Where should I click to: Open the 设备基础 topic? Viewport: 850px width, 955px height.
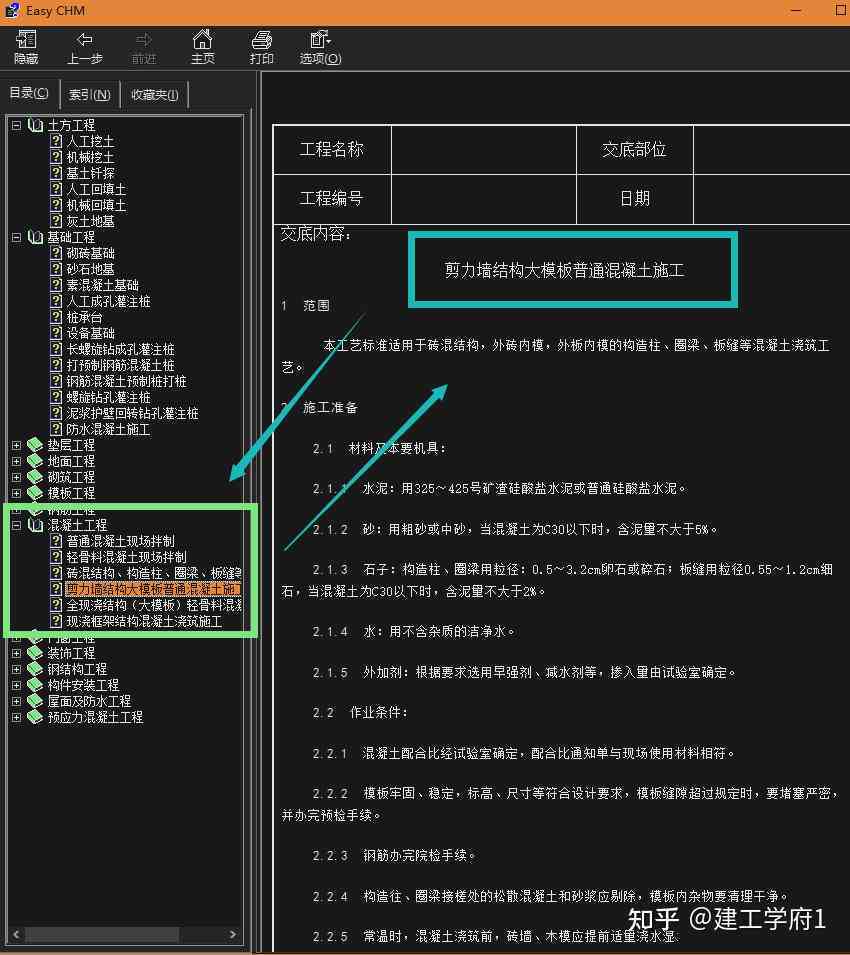point(90,333)
